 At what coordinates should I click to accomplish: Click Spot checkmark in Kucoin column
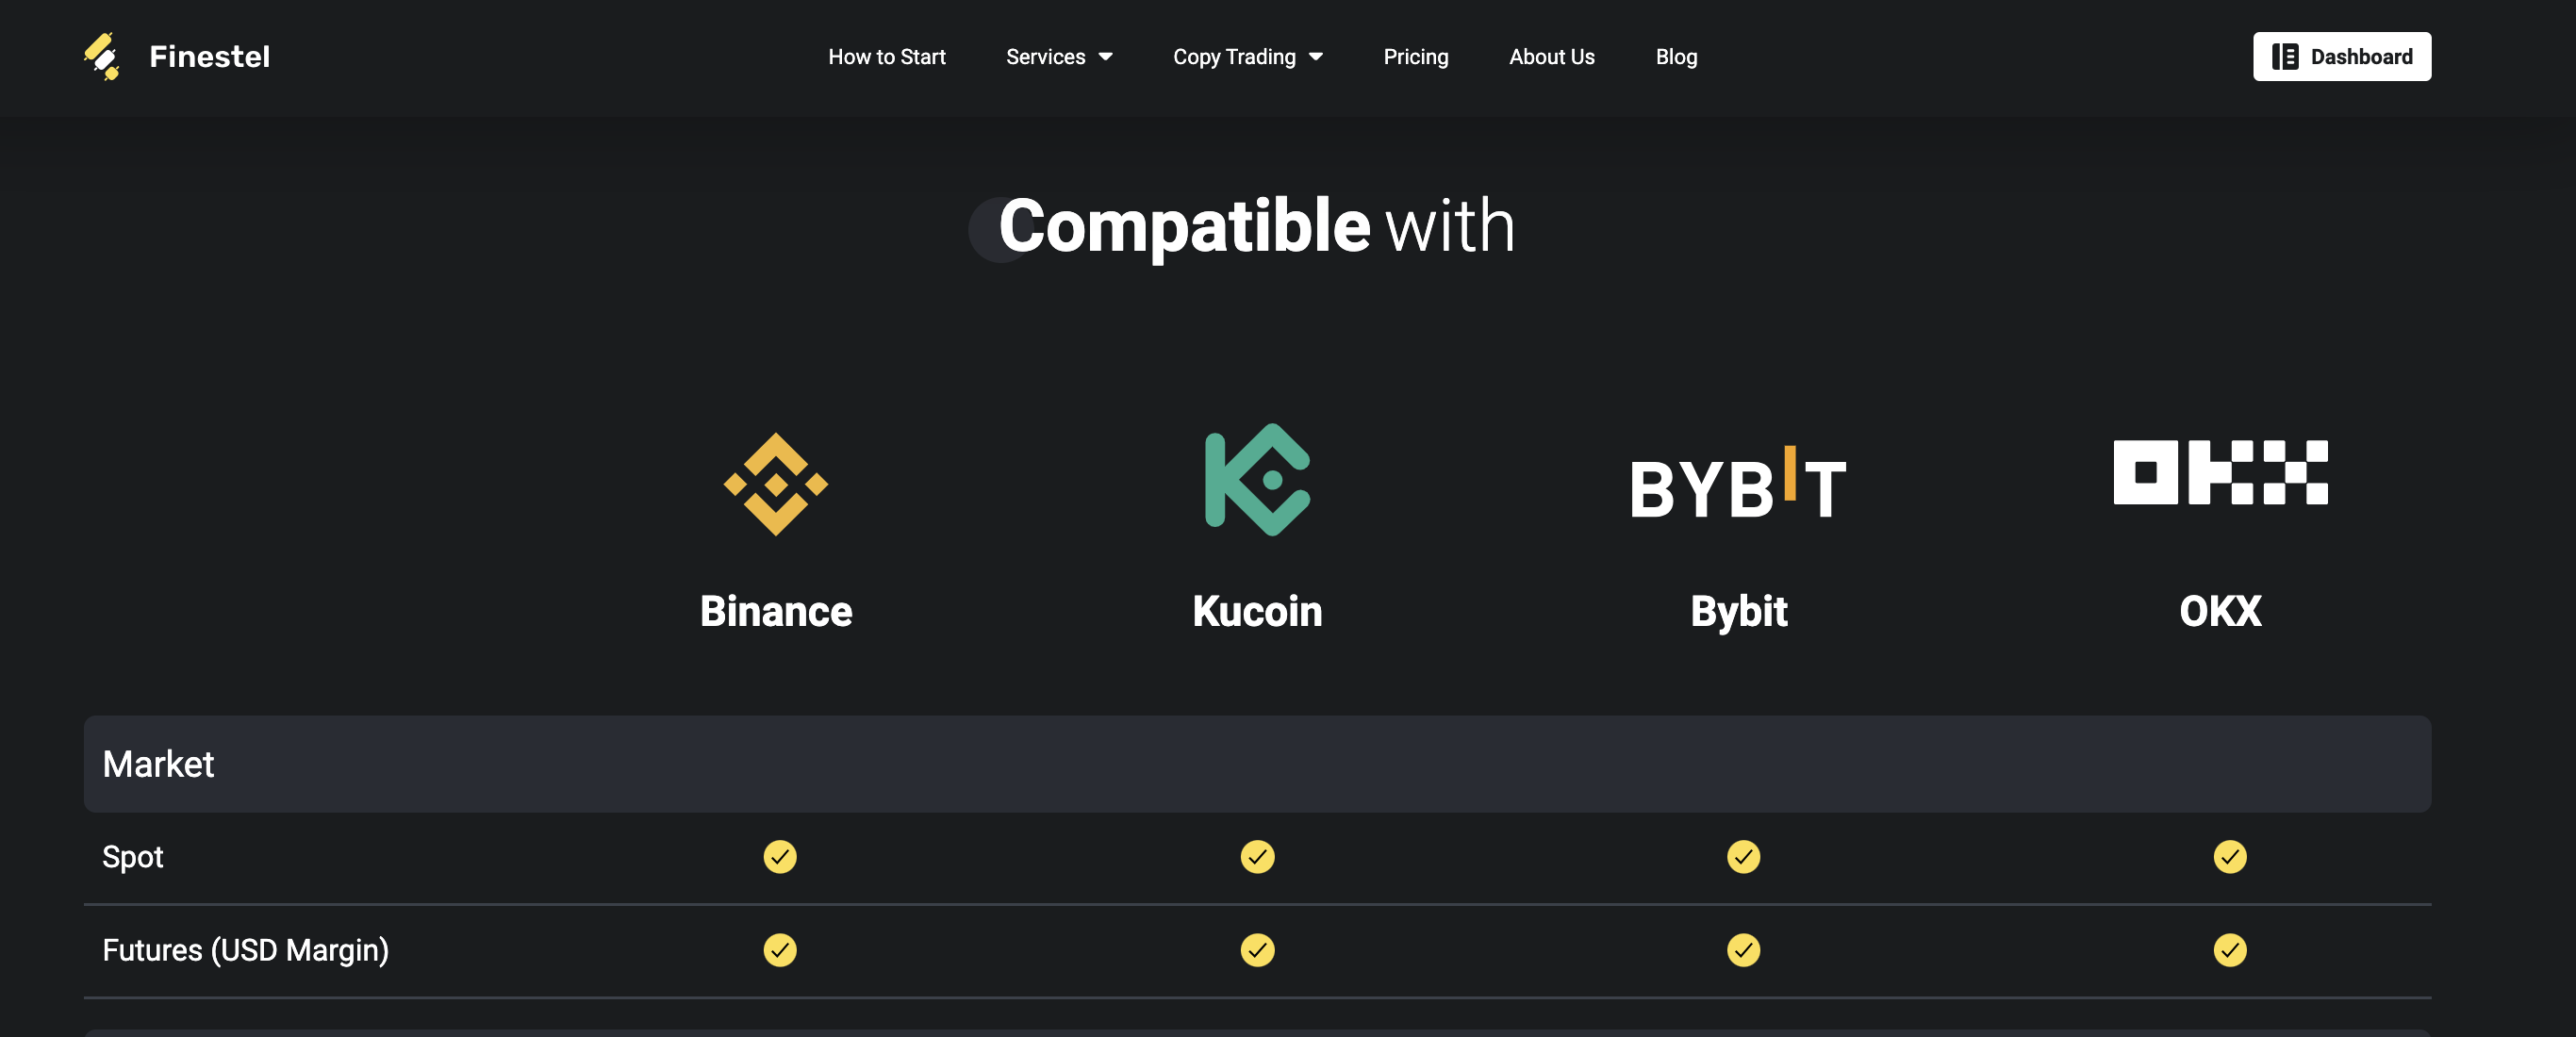1257,857
